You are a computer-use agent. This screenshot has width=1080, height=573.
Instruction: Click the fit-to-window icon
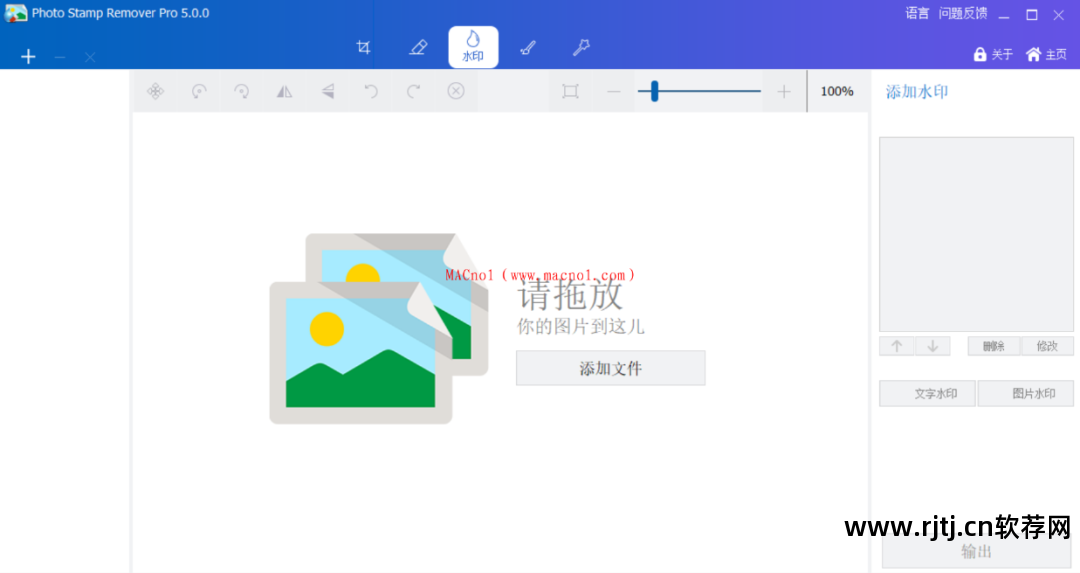[570, 91]
